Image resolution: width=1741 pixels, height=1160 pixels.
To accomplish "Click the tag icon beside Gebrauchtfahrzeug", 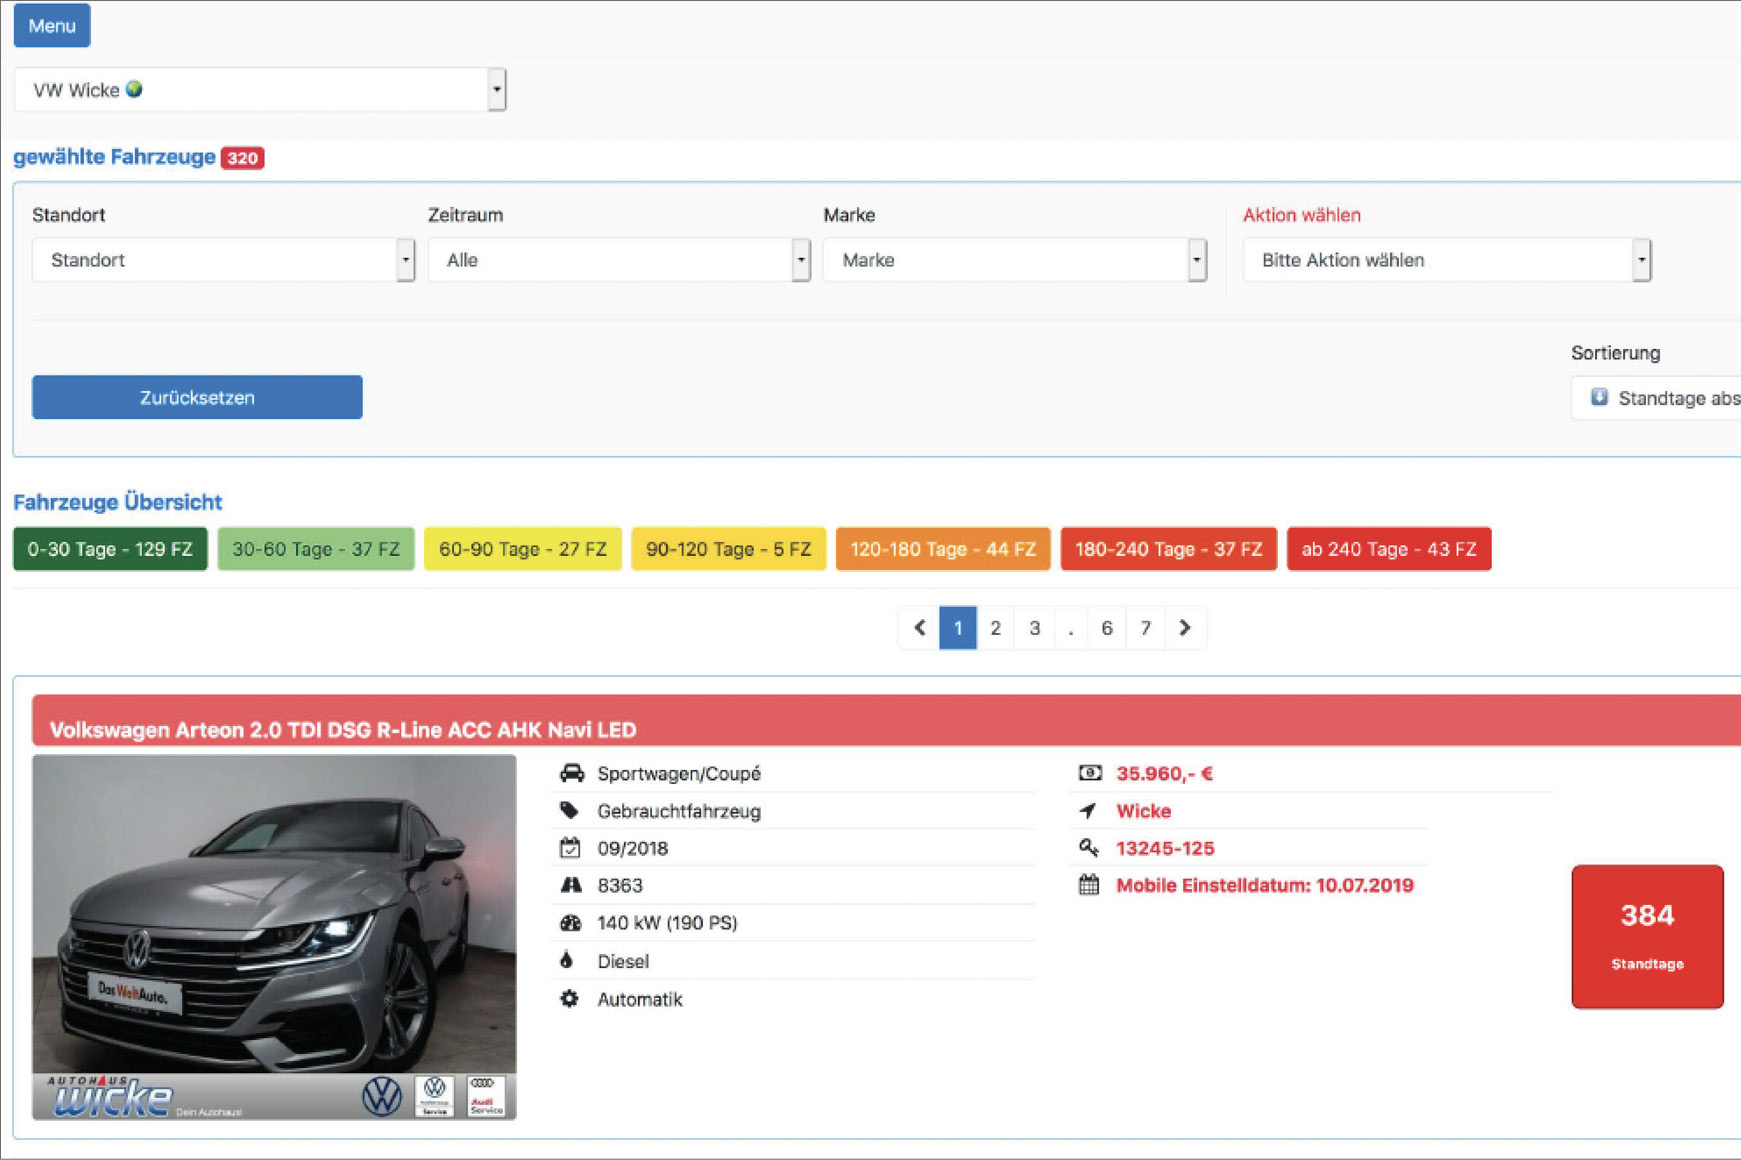I will [x=570, y=810].
